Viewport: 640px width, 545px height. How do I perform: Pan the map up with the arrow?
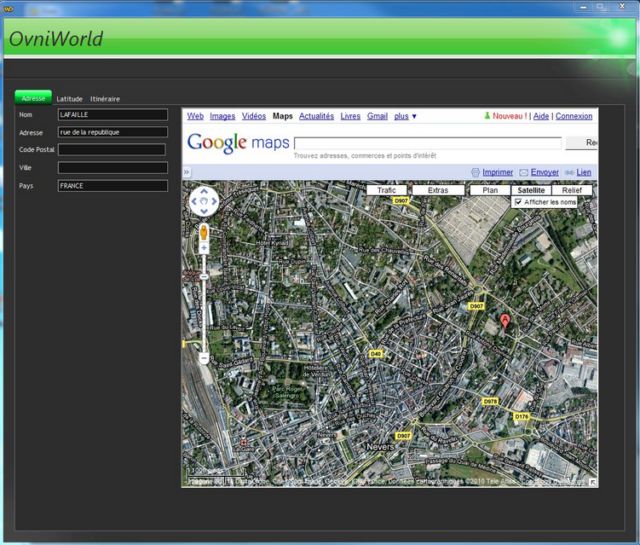(x=204, y=191)
